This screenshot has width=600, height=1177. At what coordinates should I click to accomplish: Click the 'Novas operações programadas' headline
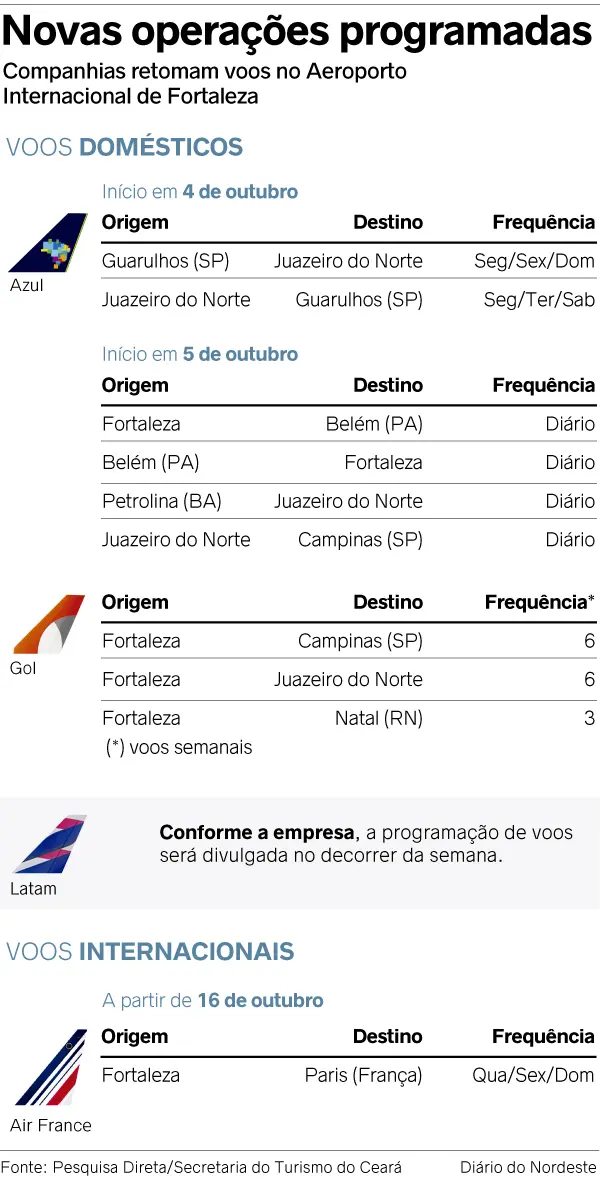pos(298,31)
